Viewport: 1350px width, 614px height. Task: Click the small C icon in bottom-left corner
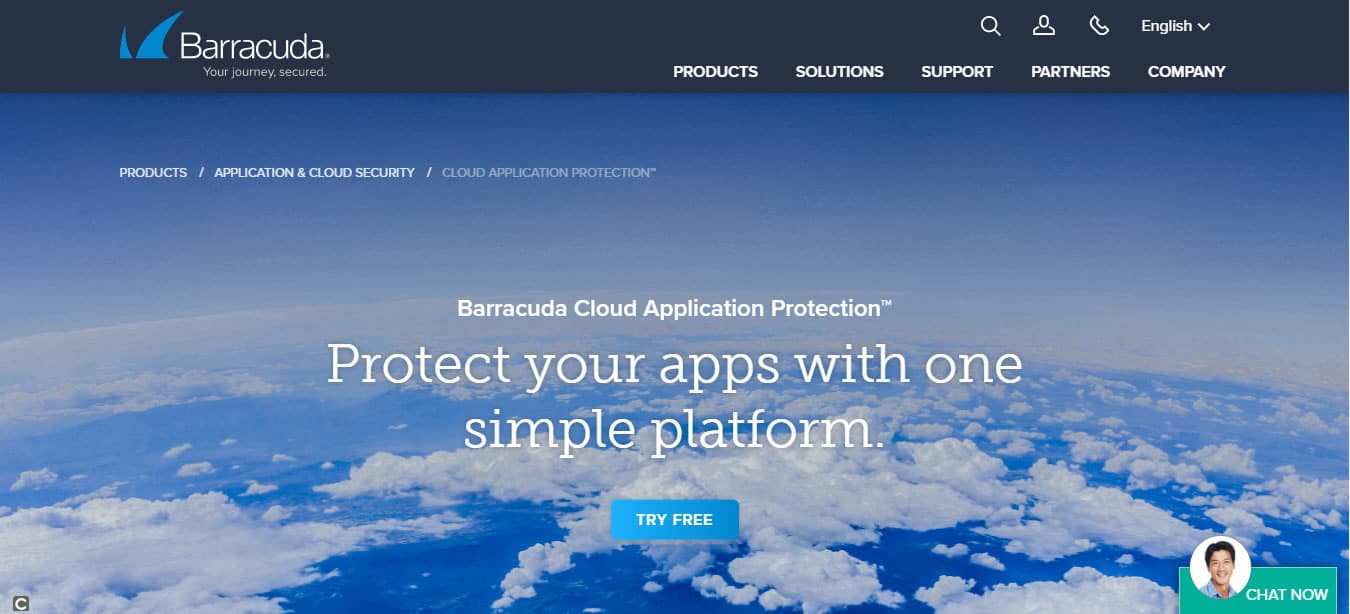point(21,603)
